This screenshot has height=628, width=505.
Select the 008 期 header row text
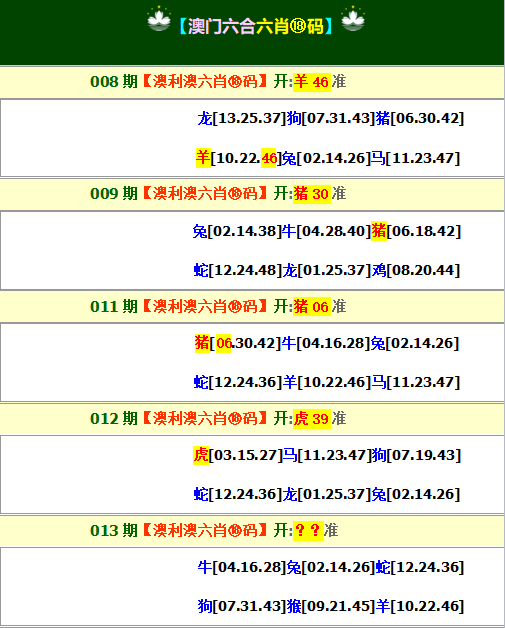[x=218, y=82]
